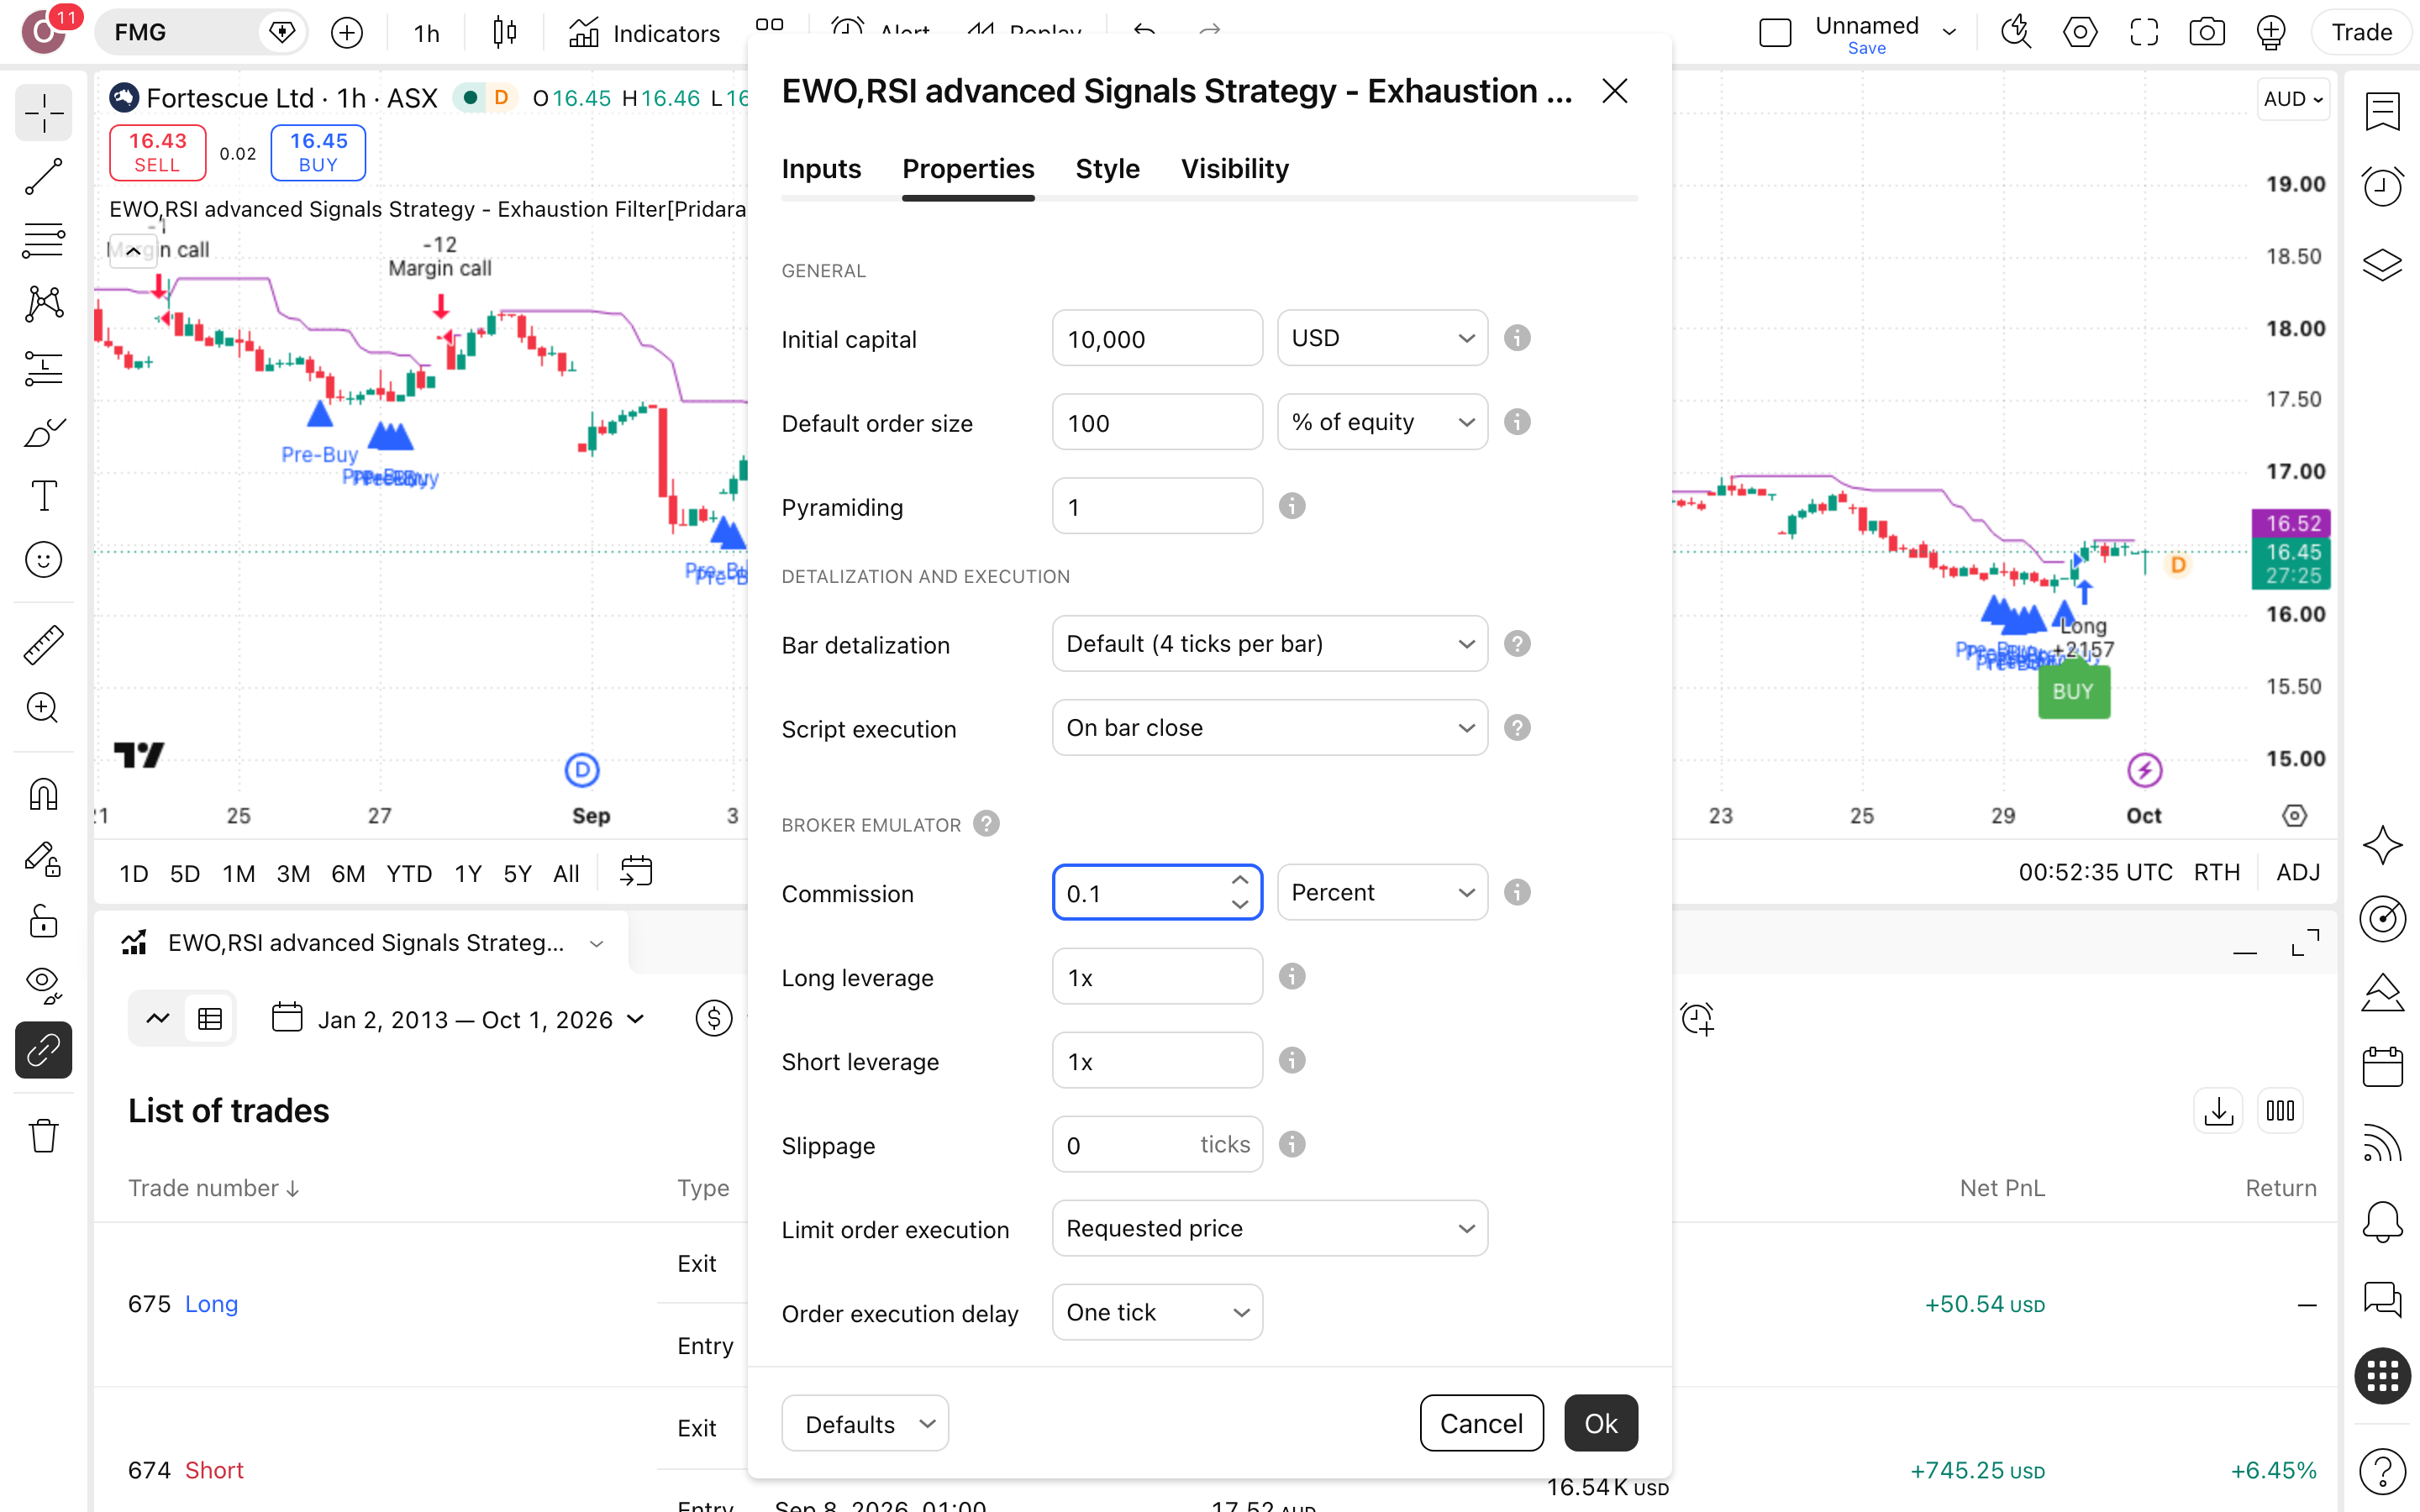Open the emoji and stickers tool

tap(43, 560)
